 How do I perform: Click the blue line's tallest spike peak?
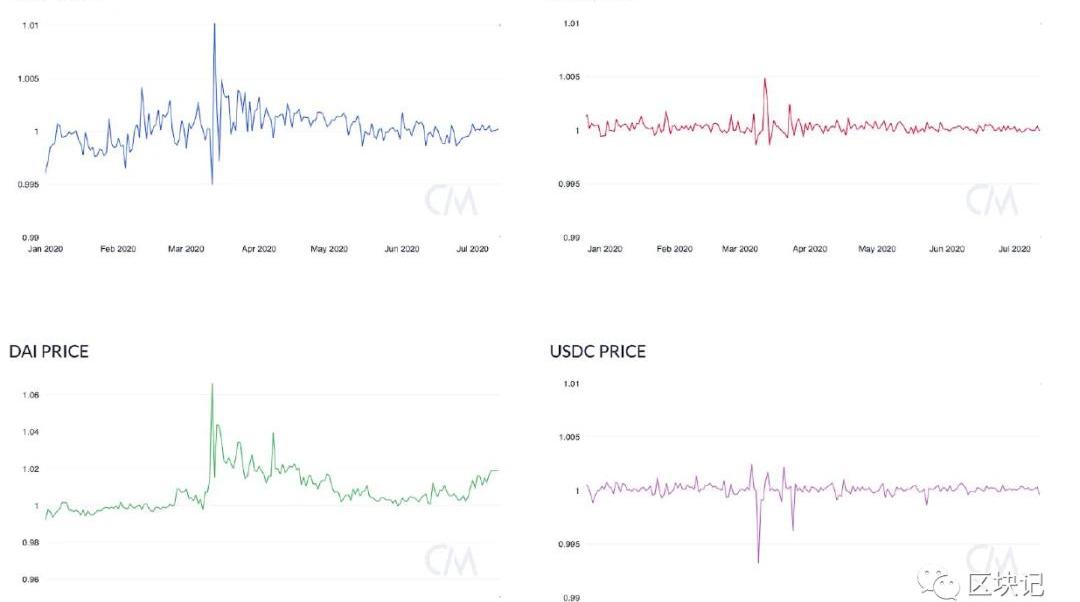214,24
